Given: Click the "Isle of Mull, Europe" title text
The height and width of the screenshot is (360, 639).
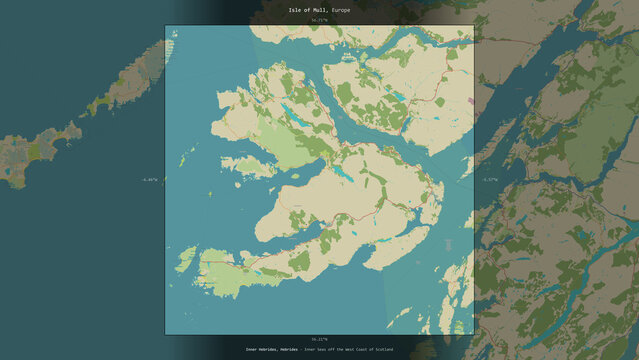Looking at the screenshot, I should click(319, 10).
